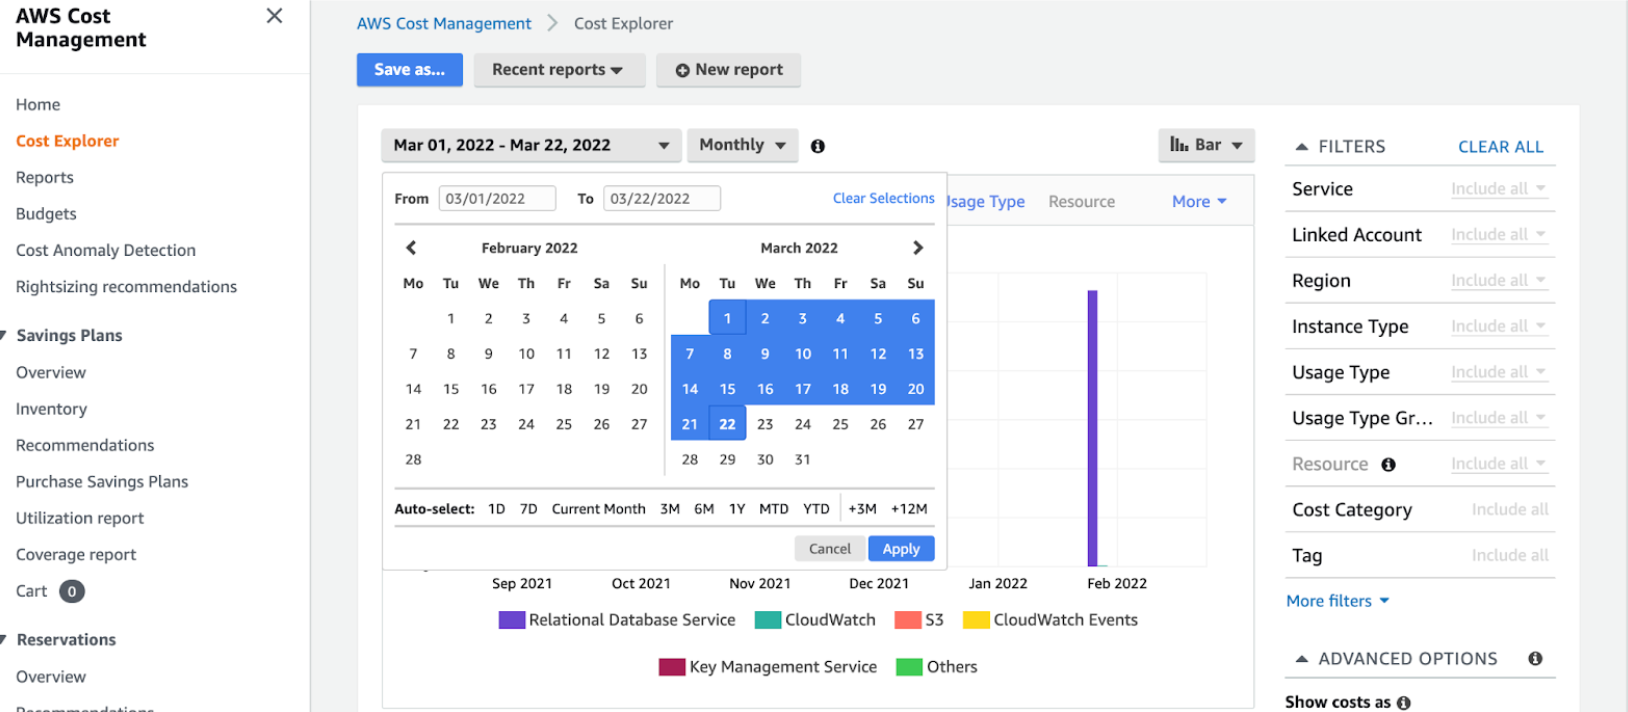This screenshot has width=1628, height=712.
Task: Collapse the Savings Plans section
Action: pyautogui.click(x=4, y=336)
